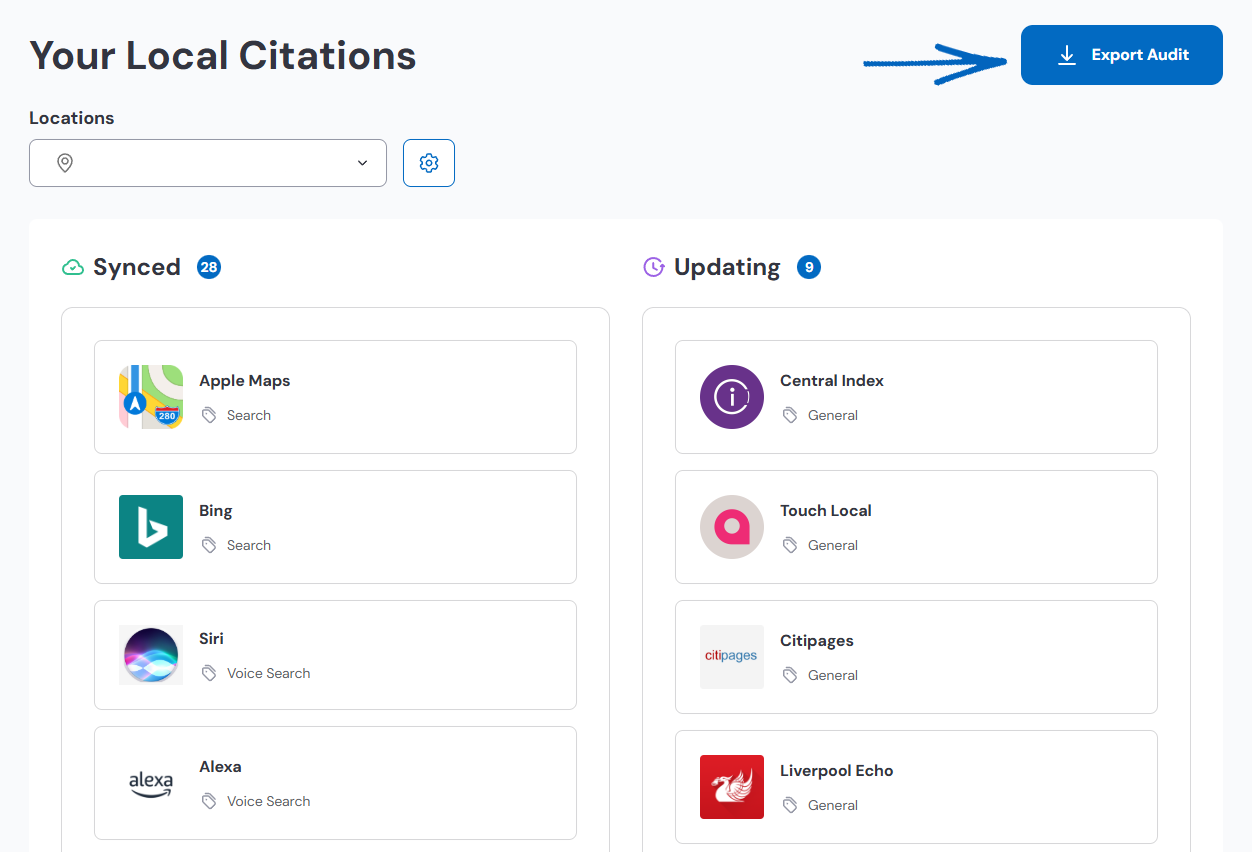
Task: Select the Alexa citation name
Action: tap(220, 767)
